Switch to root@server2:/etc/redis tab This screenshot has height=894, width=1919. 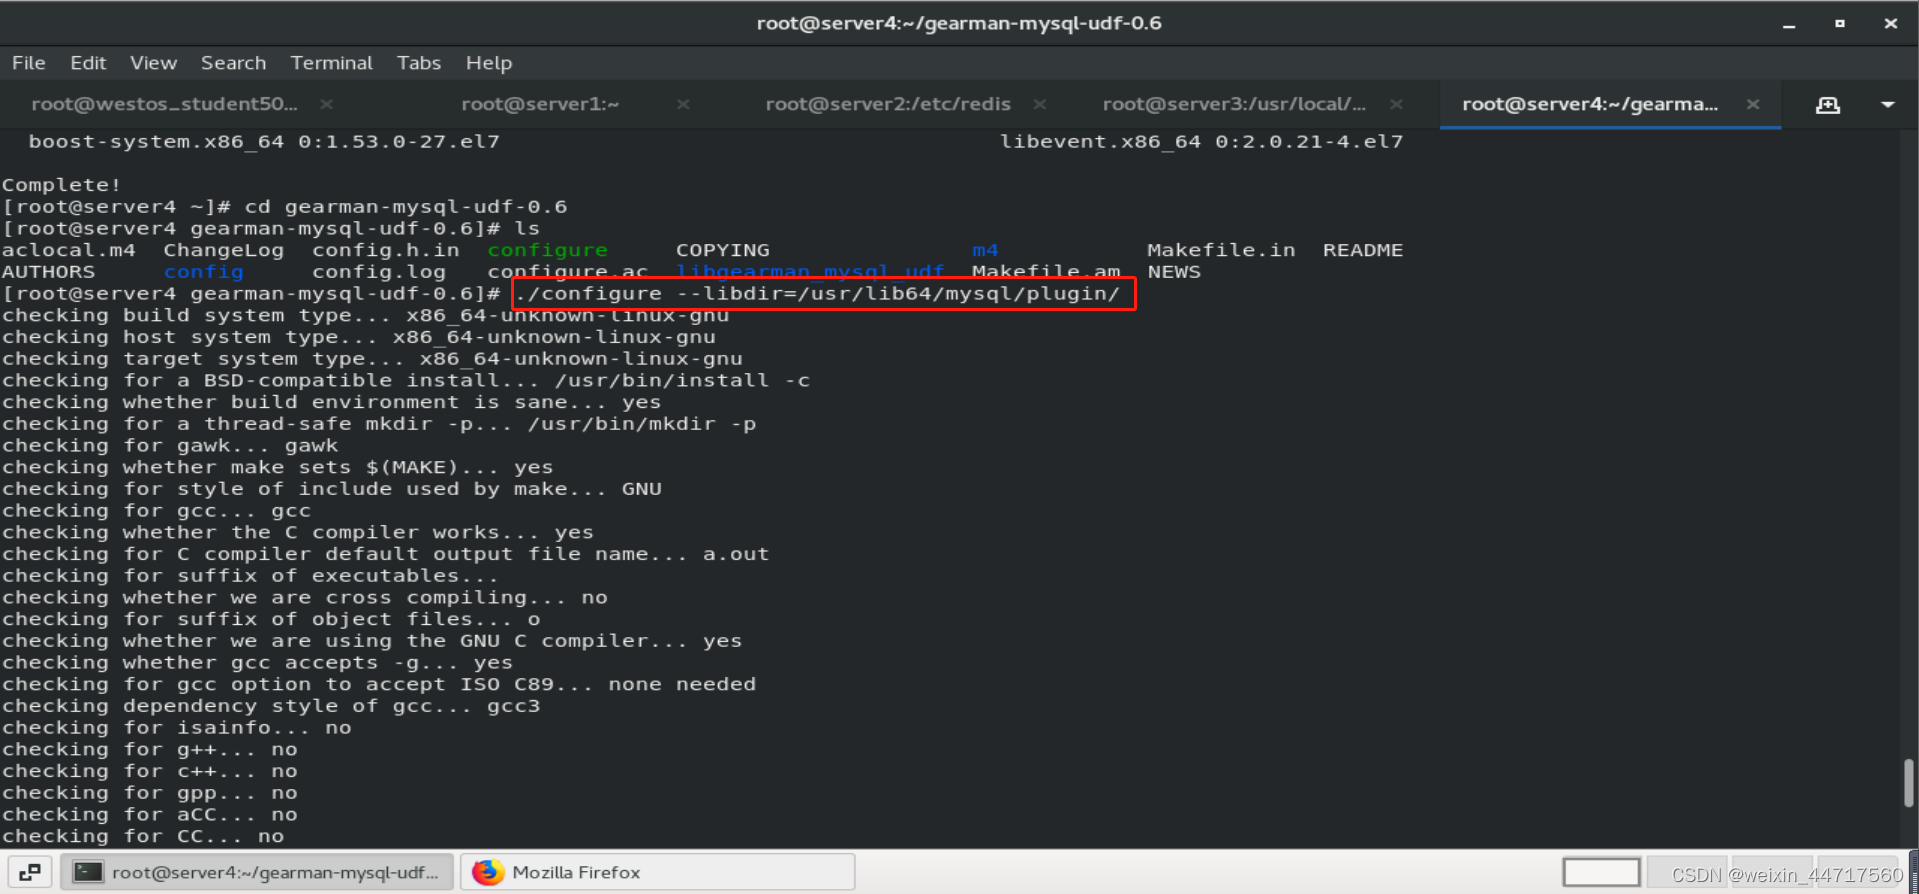tap(888, 104)
